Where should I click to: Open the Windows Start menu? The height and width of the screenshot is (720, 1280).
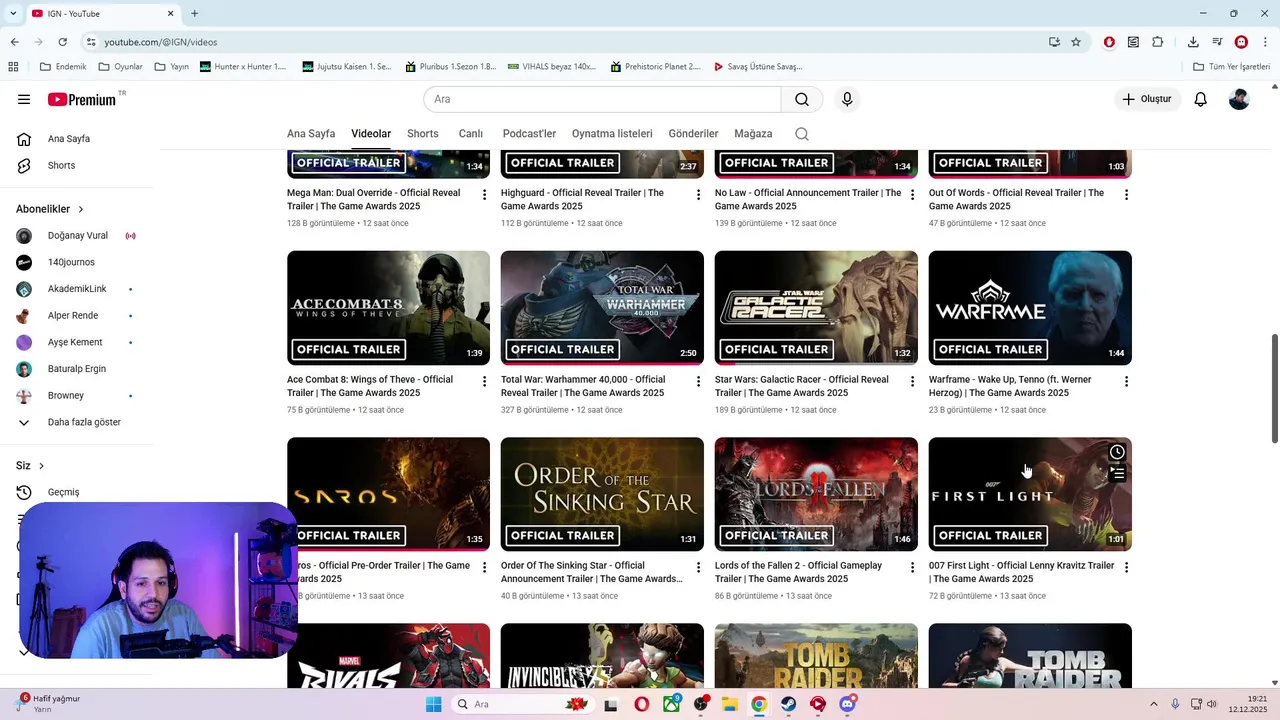(434, 704)
